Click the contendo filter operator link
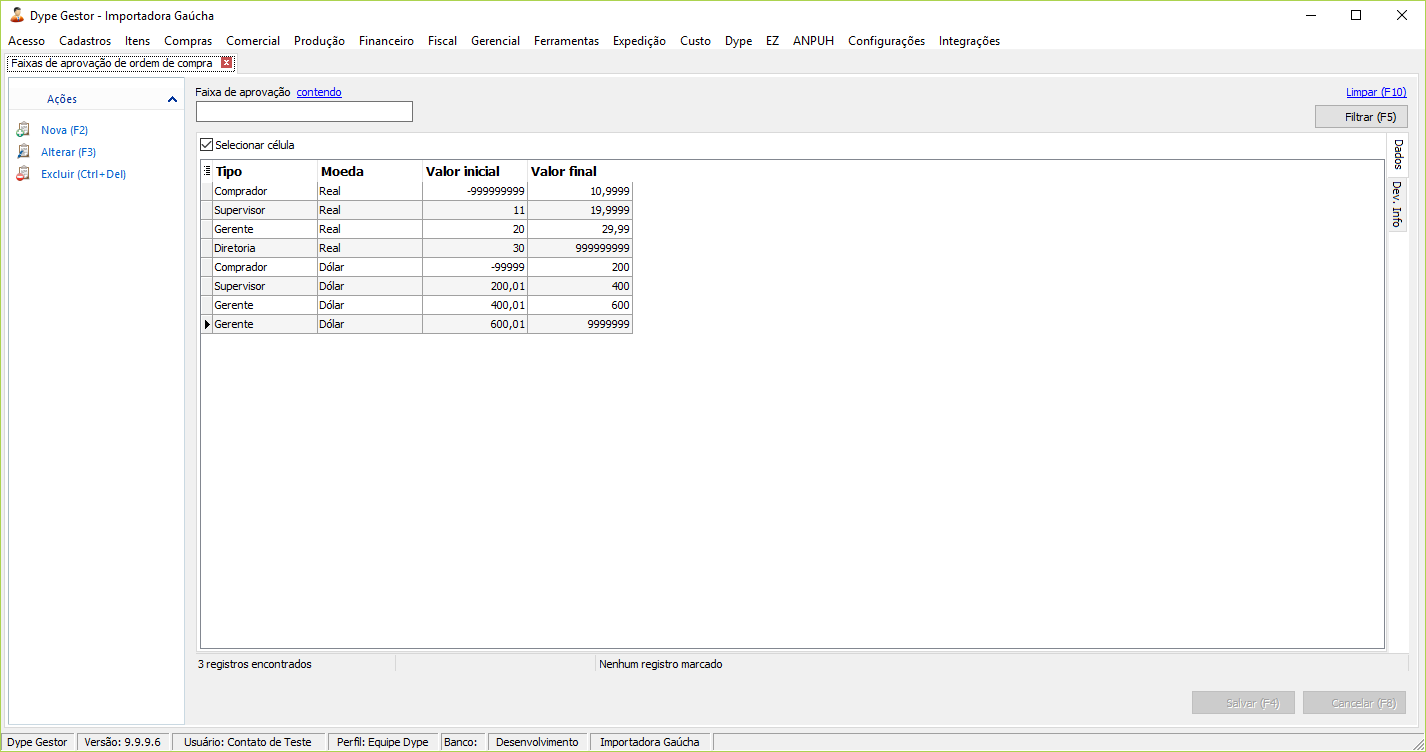 click(x=319, y=92)
